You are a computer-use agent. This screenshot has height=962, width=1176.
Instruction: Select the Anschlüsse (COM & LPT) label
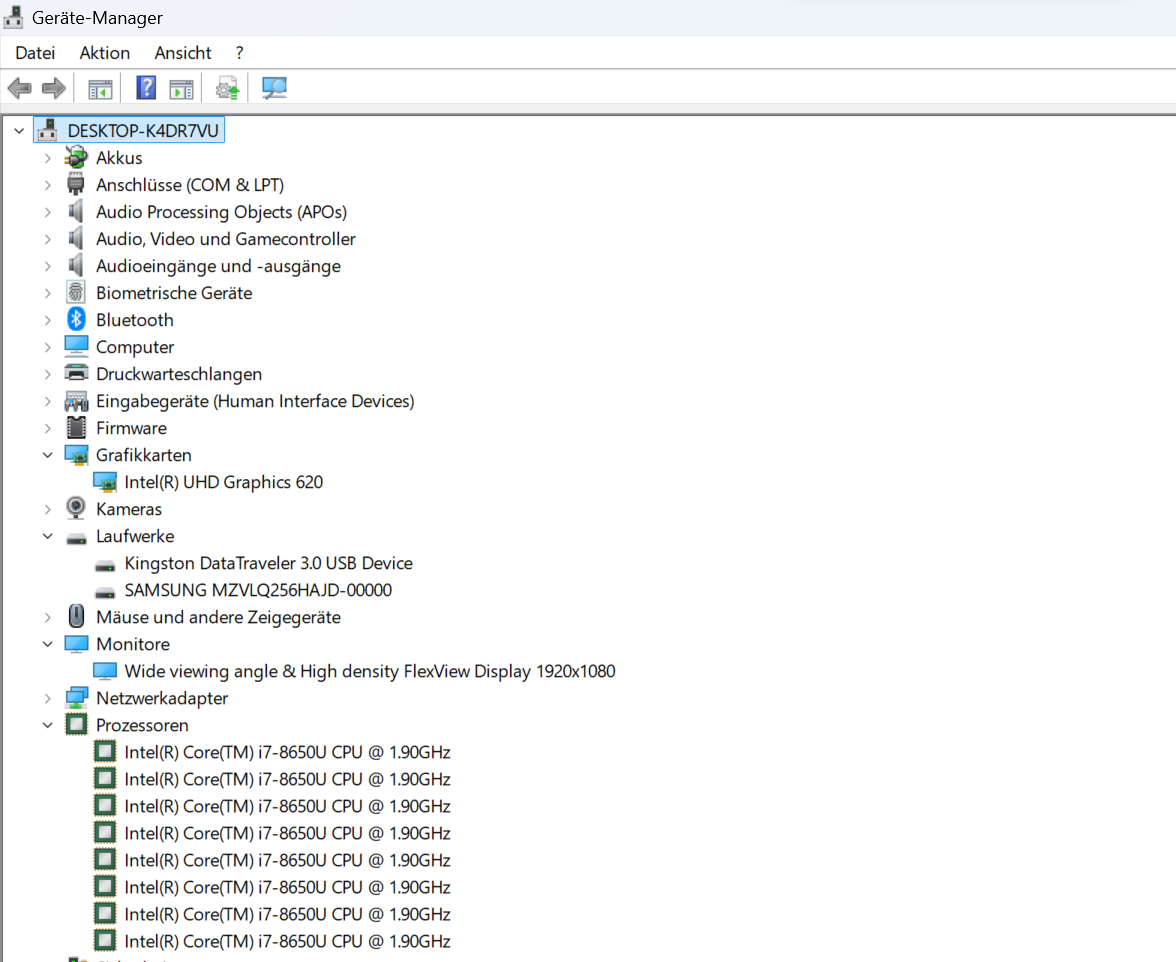point(190,184)
